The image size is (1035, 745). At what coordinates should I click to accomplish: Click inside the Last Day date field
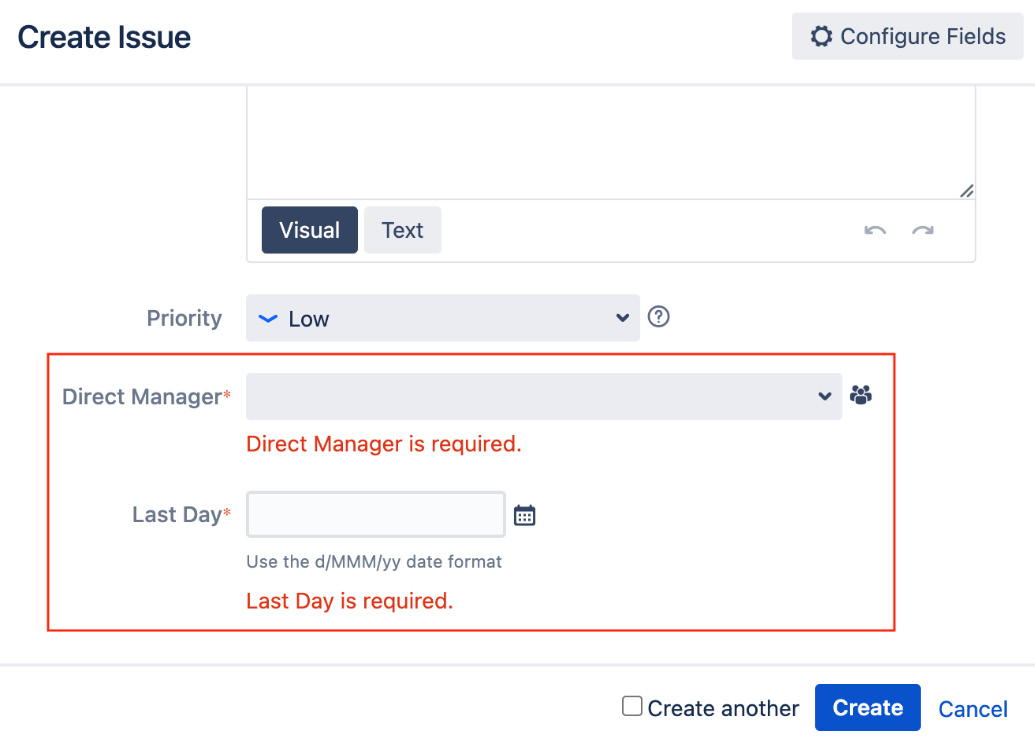375,513
